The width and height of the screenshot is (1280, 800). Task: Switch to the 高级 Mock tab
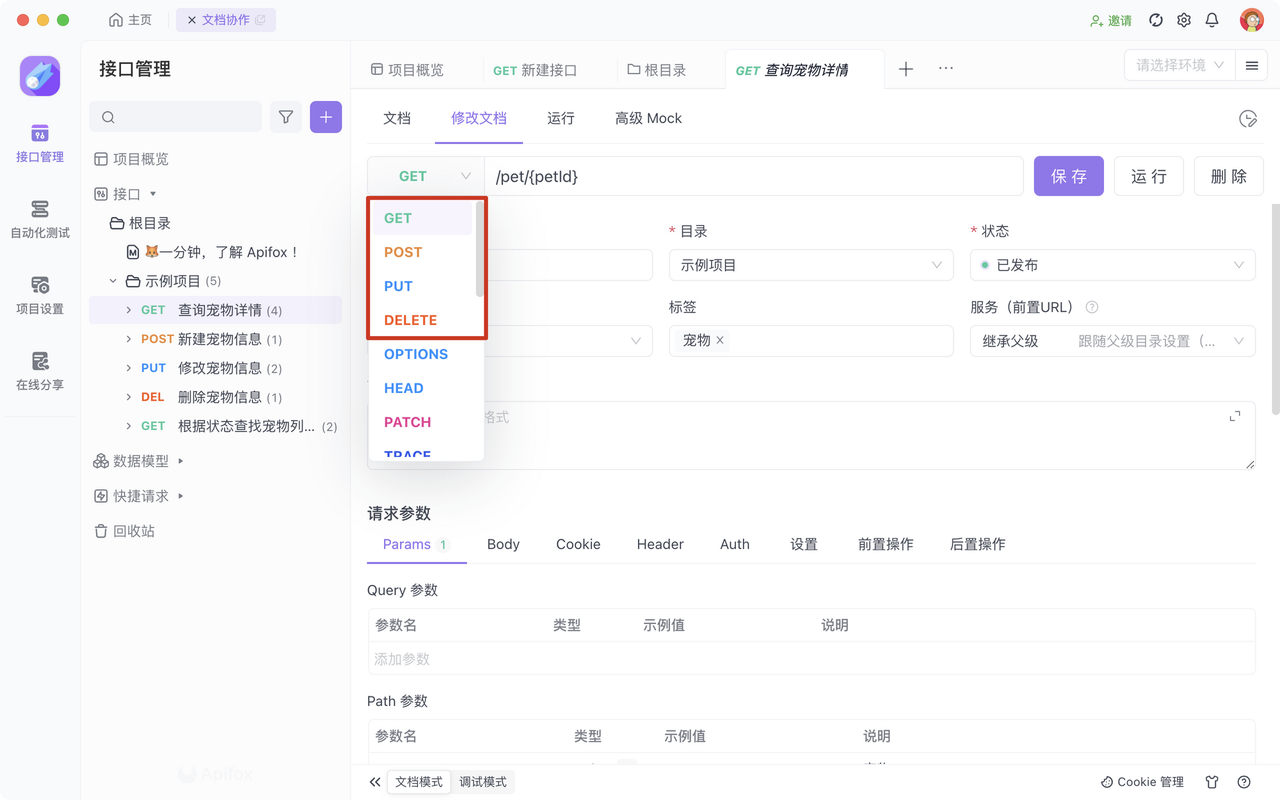[x=648, y=118]
